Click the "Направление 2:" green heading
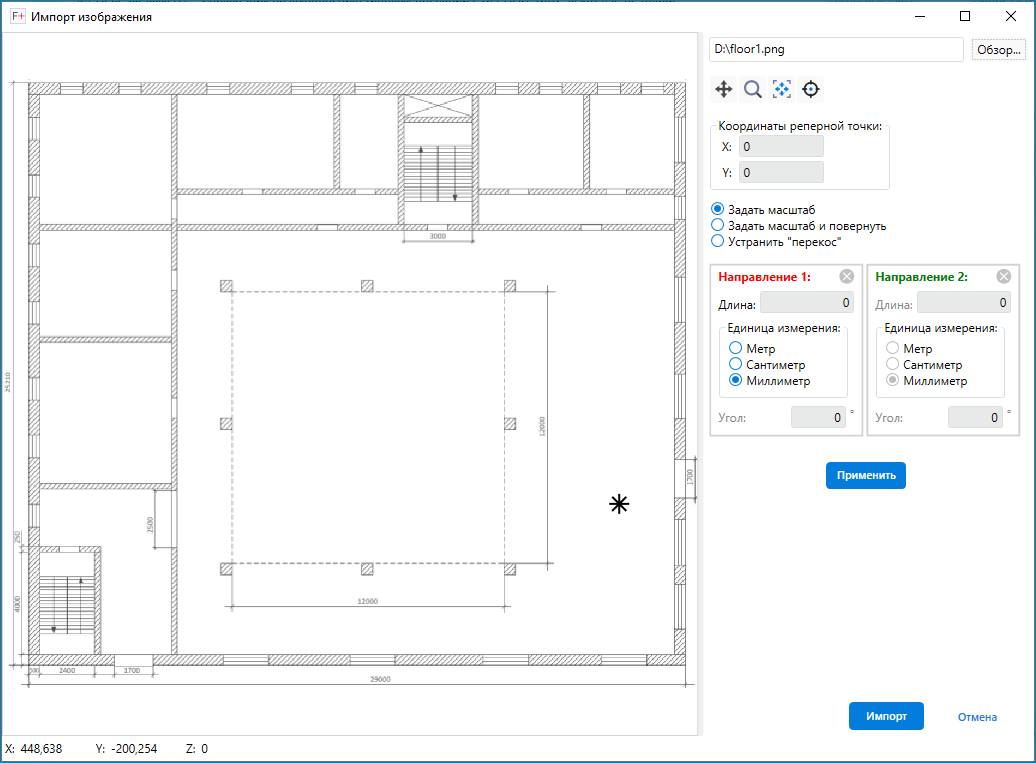Image resolution: width=1036 pixels, height=763 pixels. (922, 277)
